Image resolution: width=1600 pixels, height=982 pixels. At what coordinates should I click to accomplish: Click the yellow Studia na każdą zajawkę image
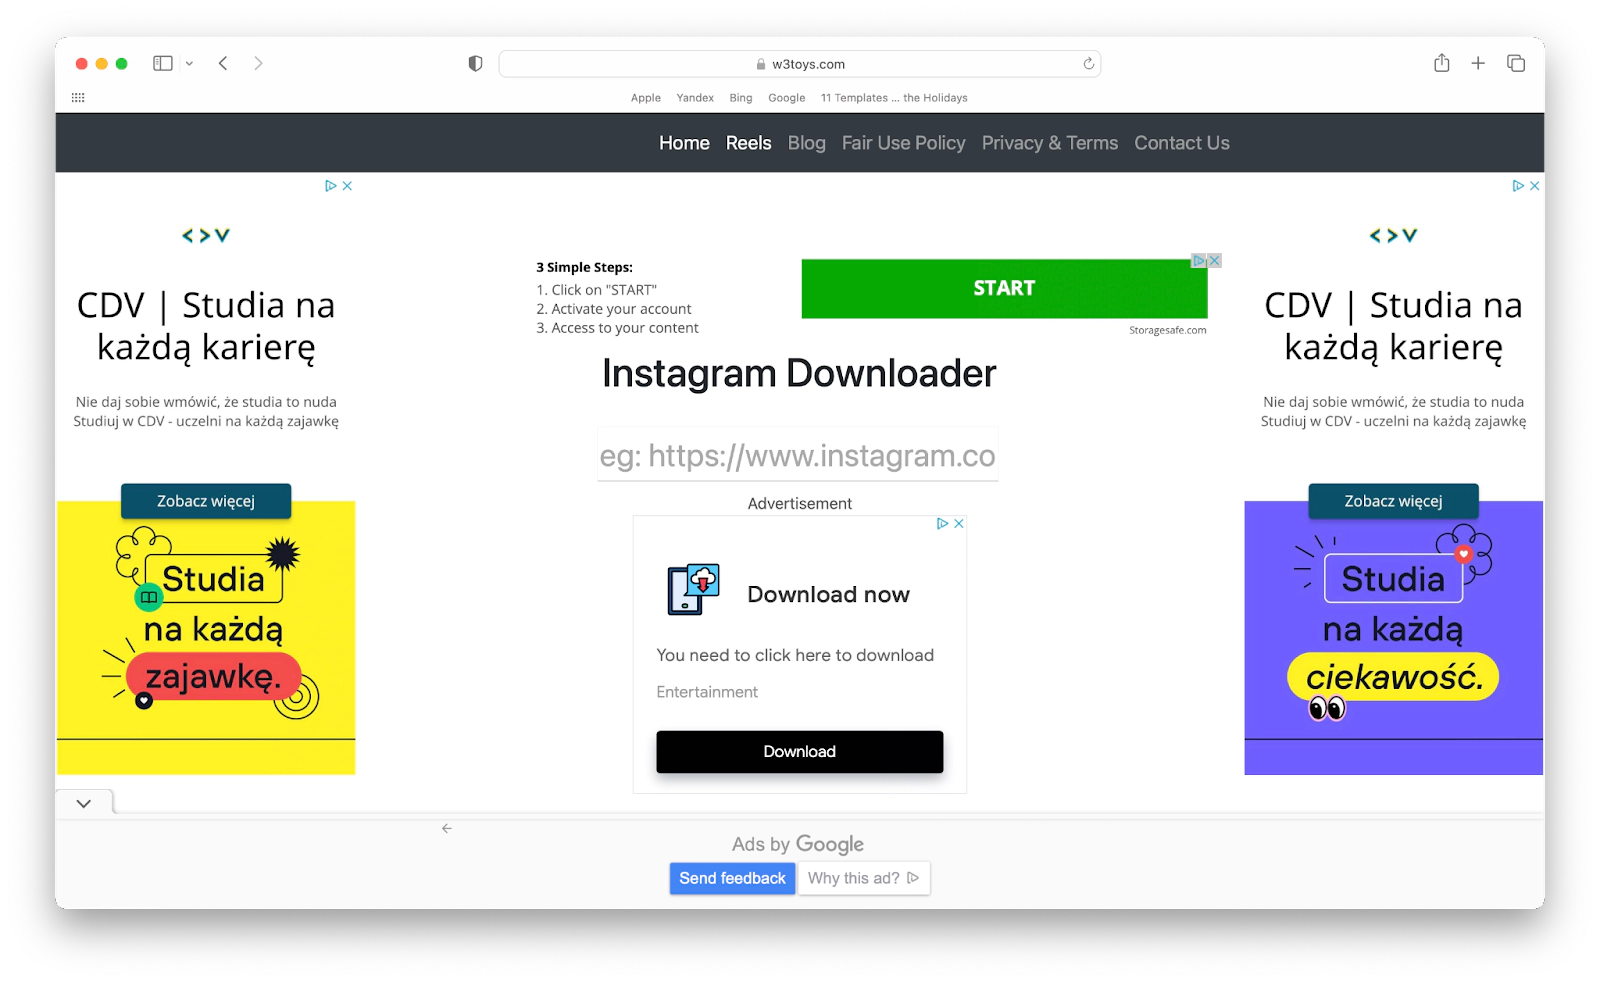click(x=206, y=638)
